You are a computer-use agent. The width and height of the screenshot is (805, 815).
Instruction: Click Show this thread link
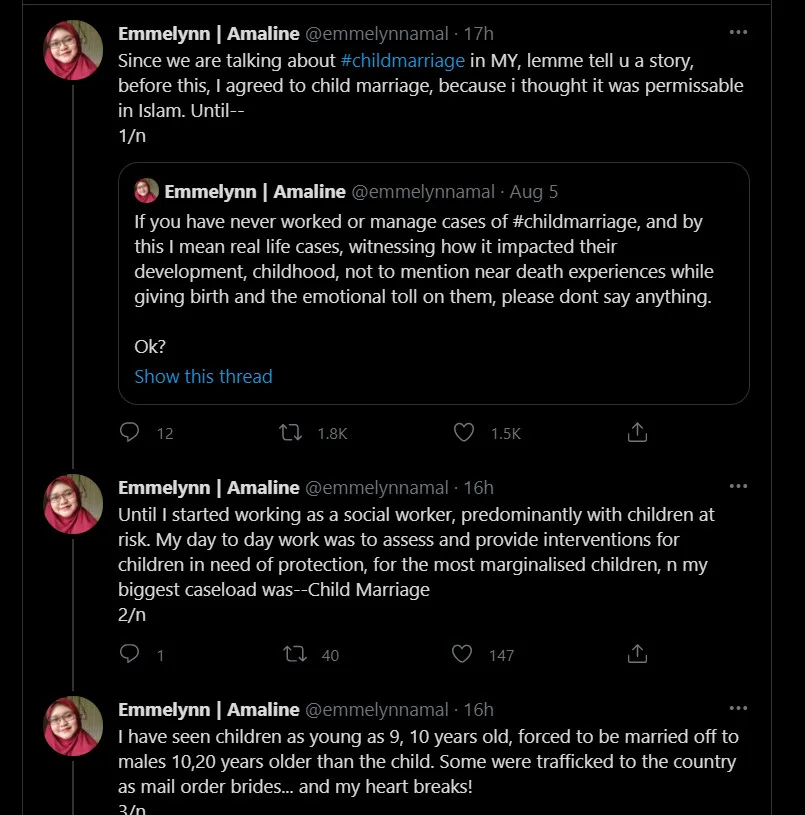pyautogui.click(x=203, y=376)
